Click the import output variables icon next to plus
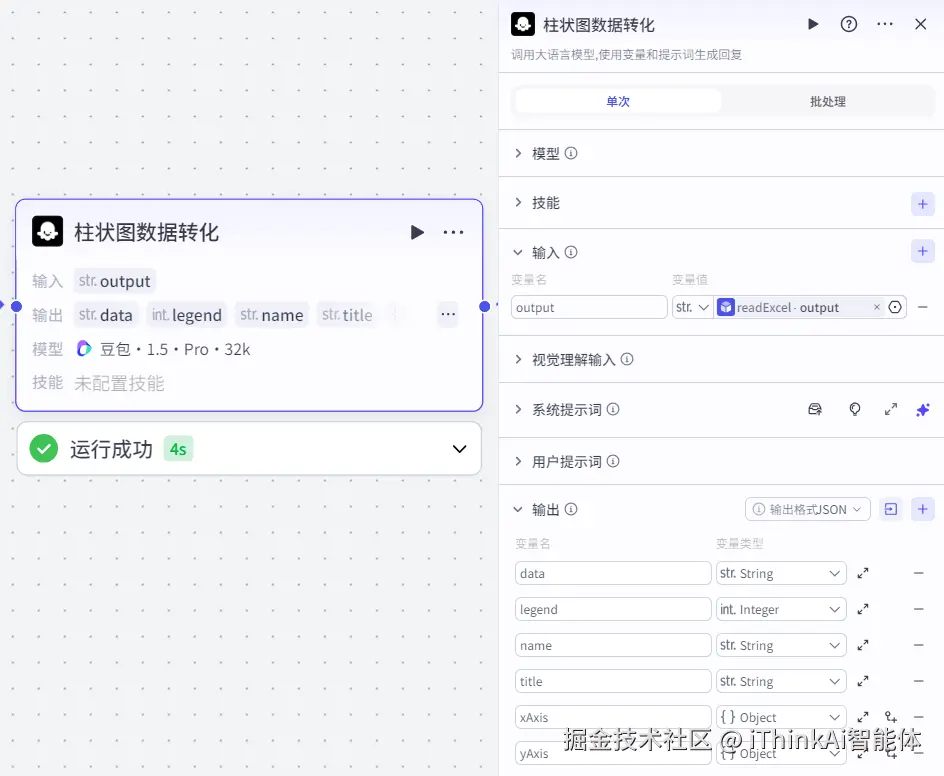This screenshot has height=776, width=944. click(x=890, y=509)
